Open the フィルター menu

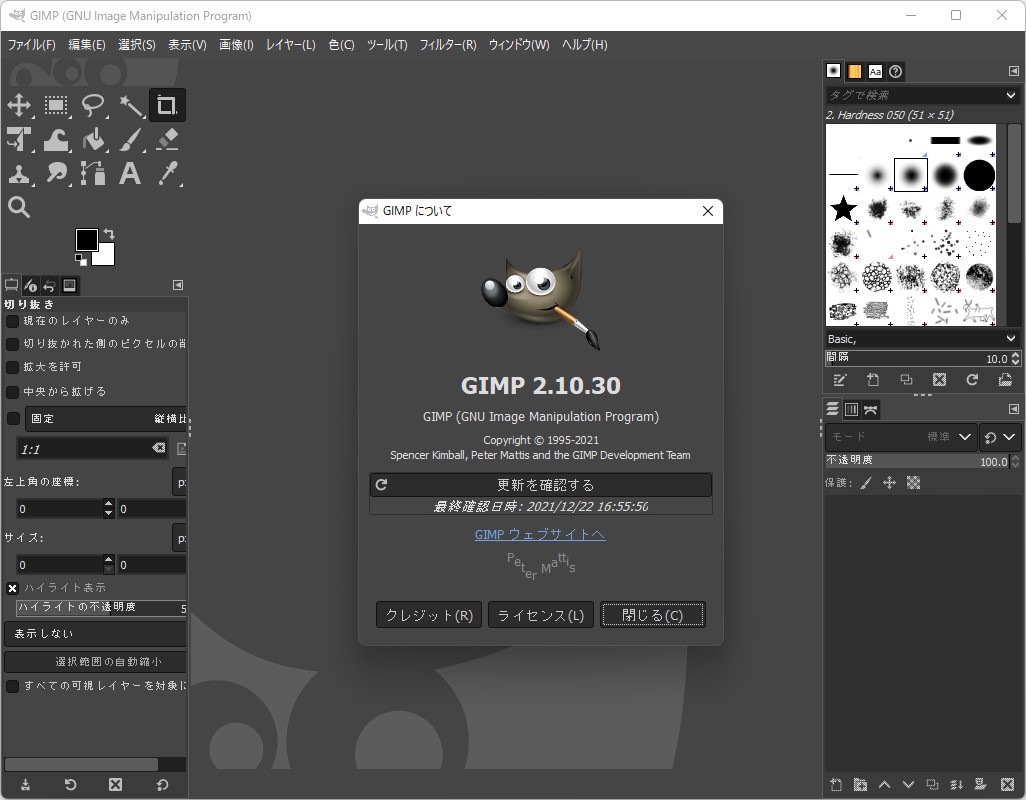(447, 44)
